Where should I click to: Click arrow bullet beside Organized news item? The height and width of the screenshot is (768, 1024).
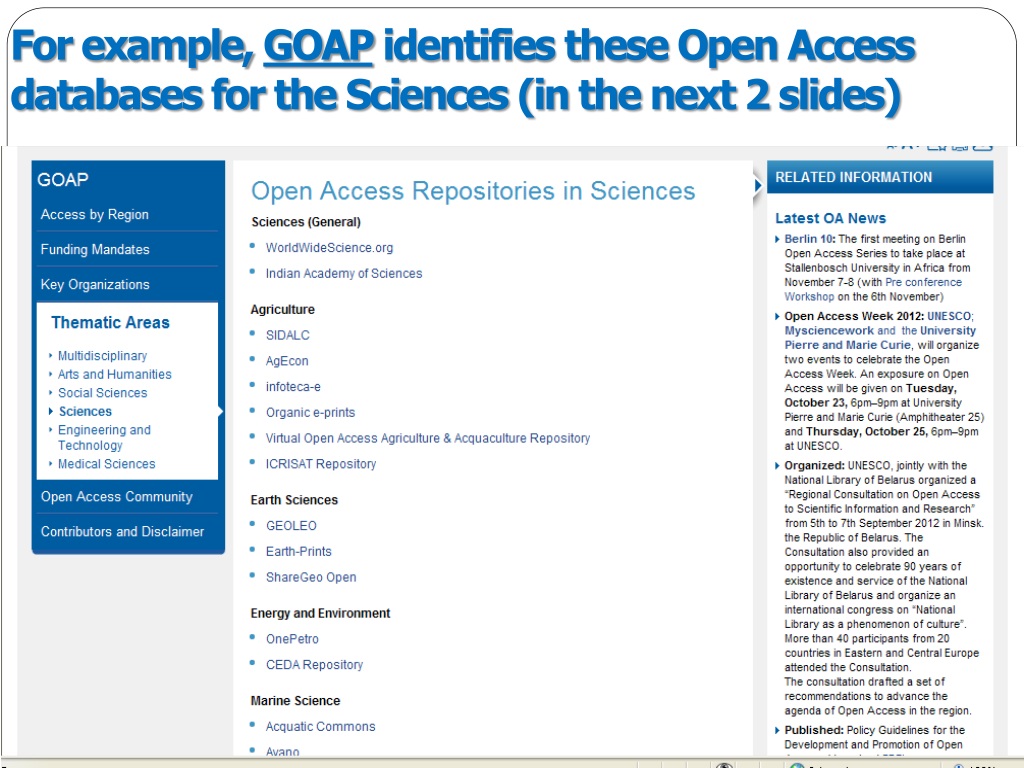point(777,466)
